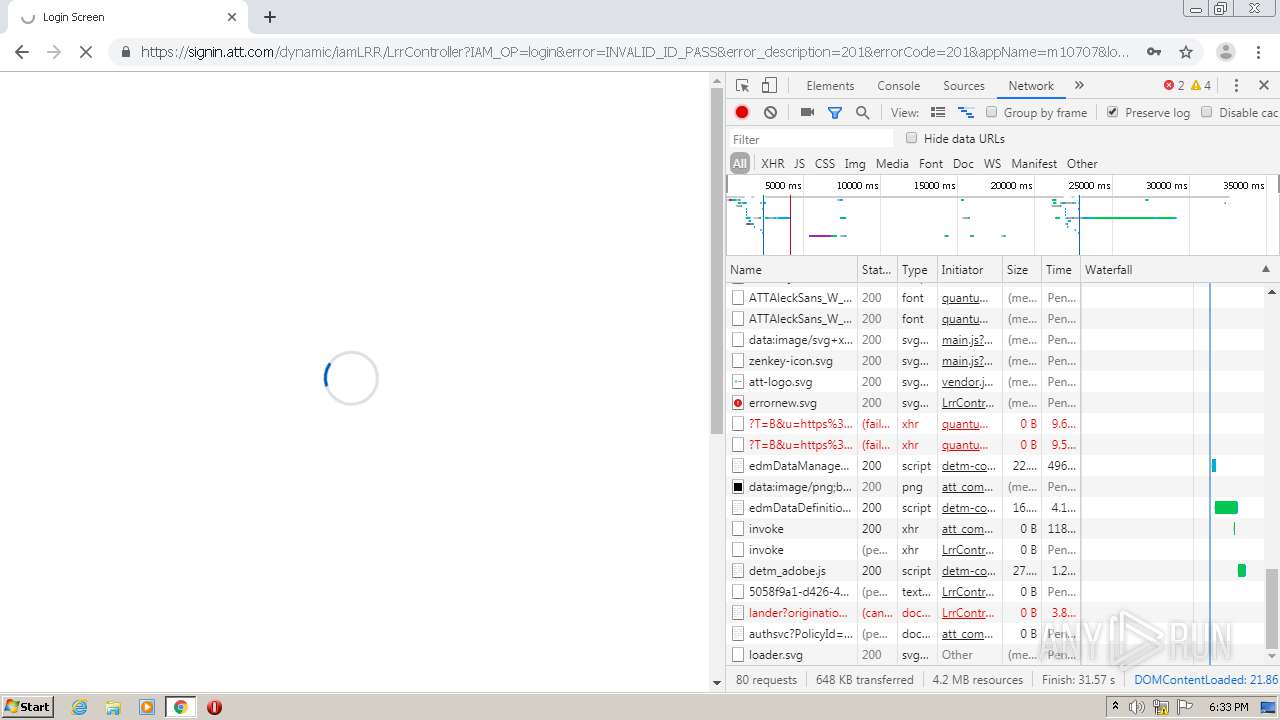
Task: Check Hide data URLs option
Action: 911,138
